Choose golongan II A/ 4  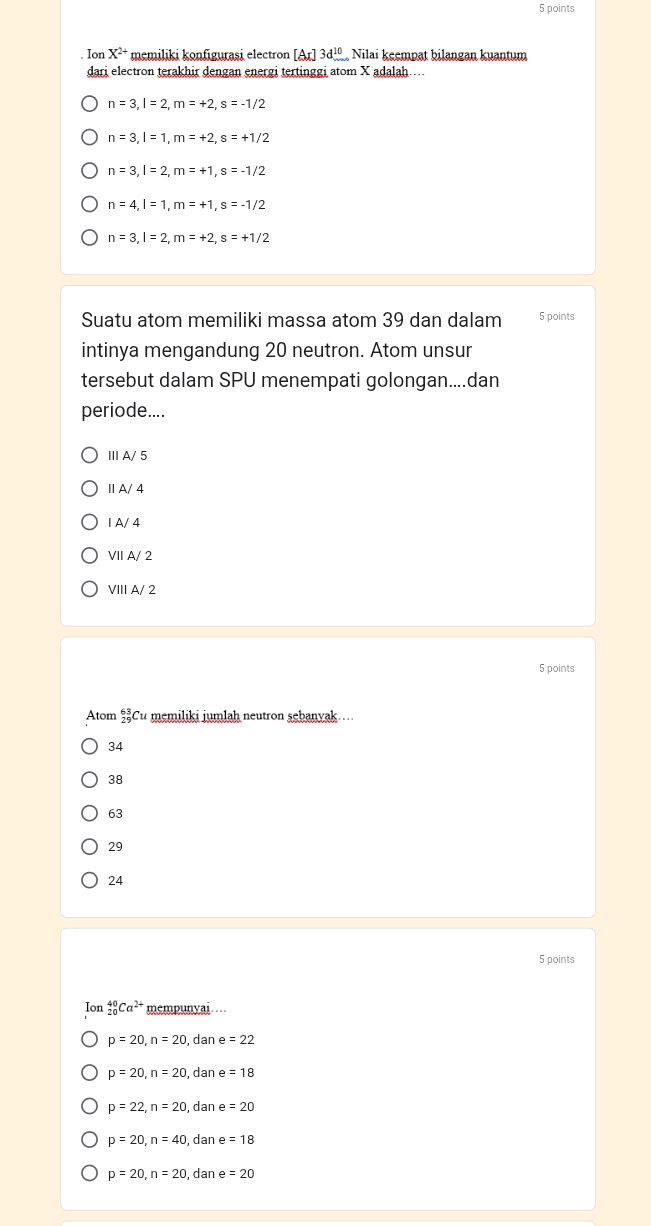point(89,488)
